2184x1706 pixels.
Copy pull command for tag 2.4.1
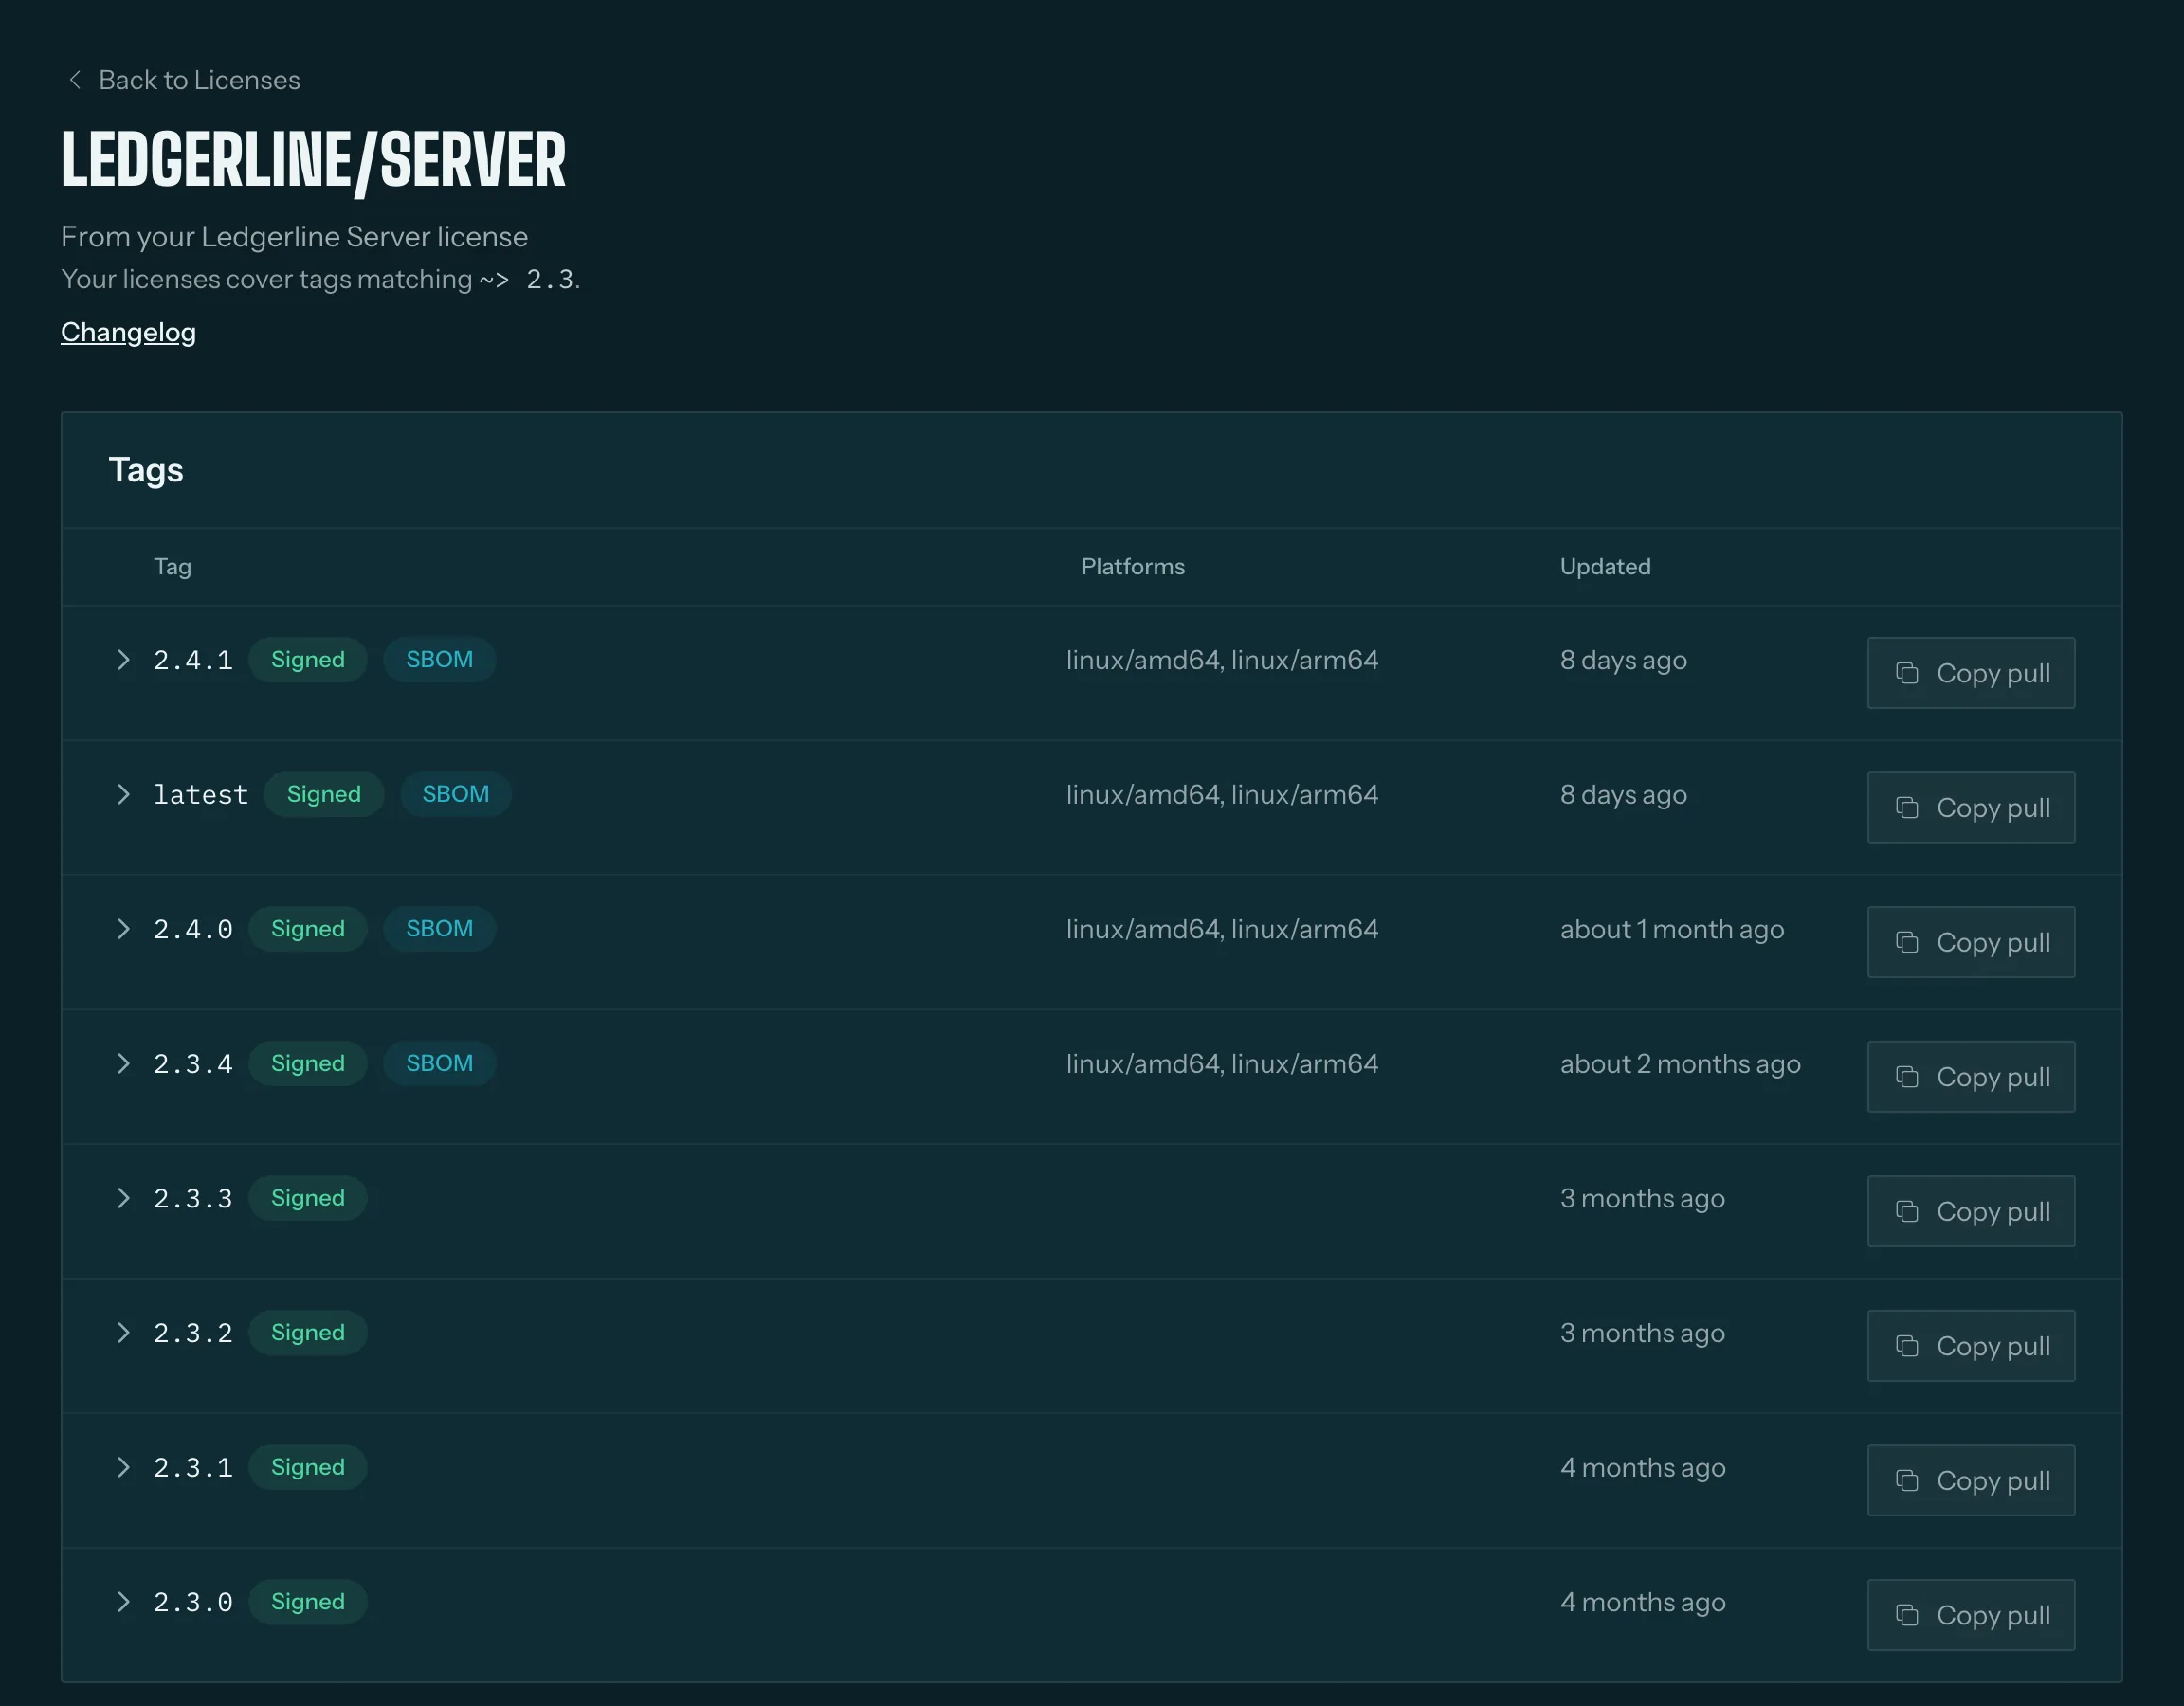[1971, 673]
